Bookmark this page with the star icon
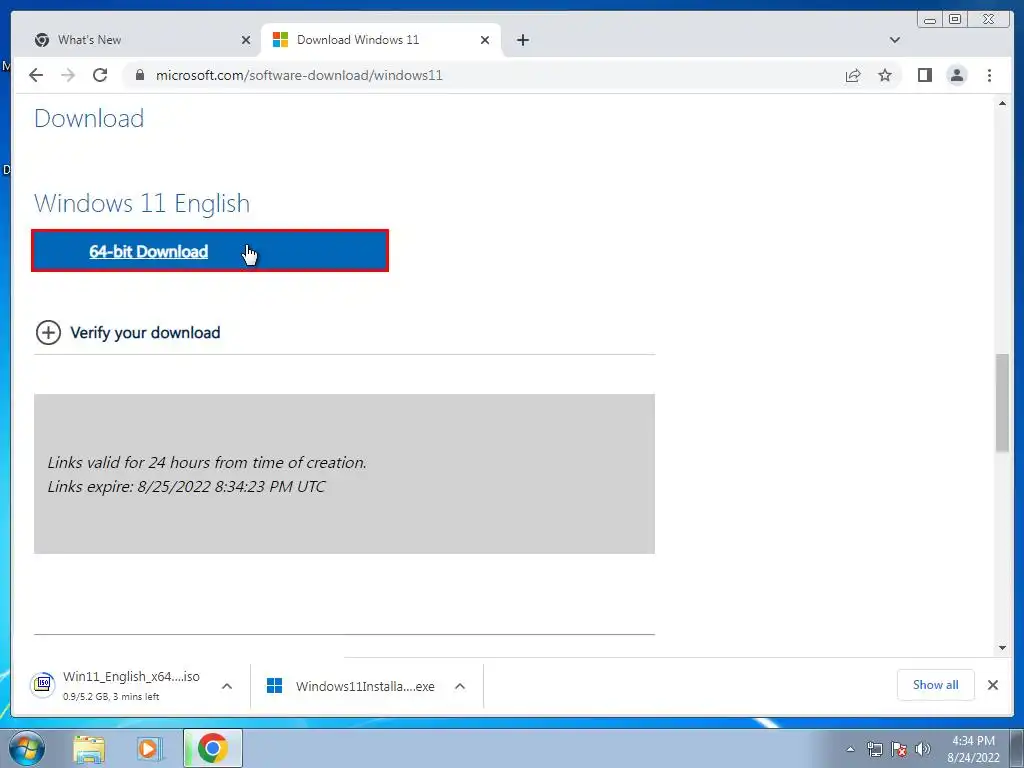The width and height of the screenshot is (1024, 768). tap(885, 75)
